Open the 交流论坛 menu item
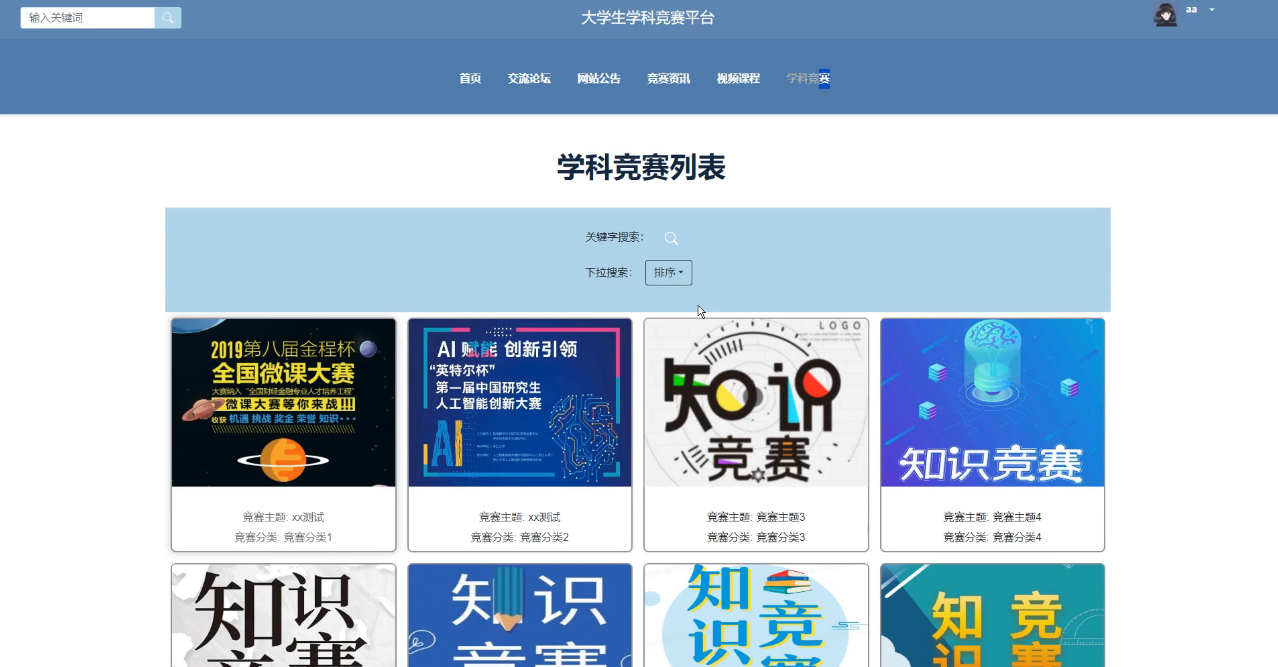 (x=529, y=79)
